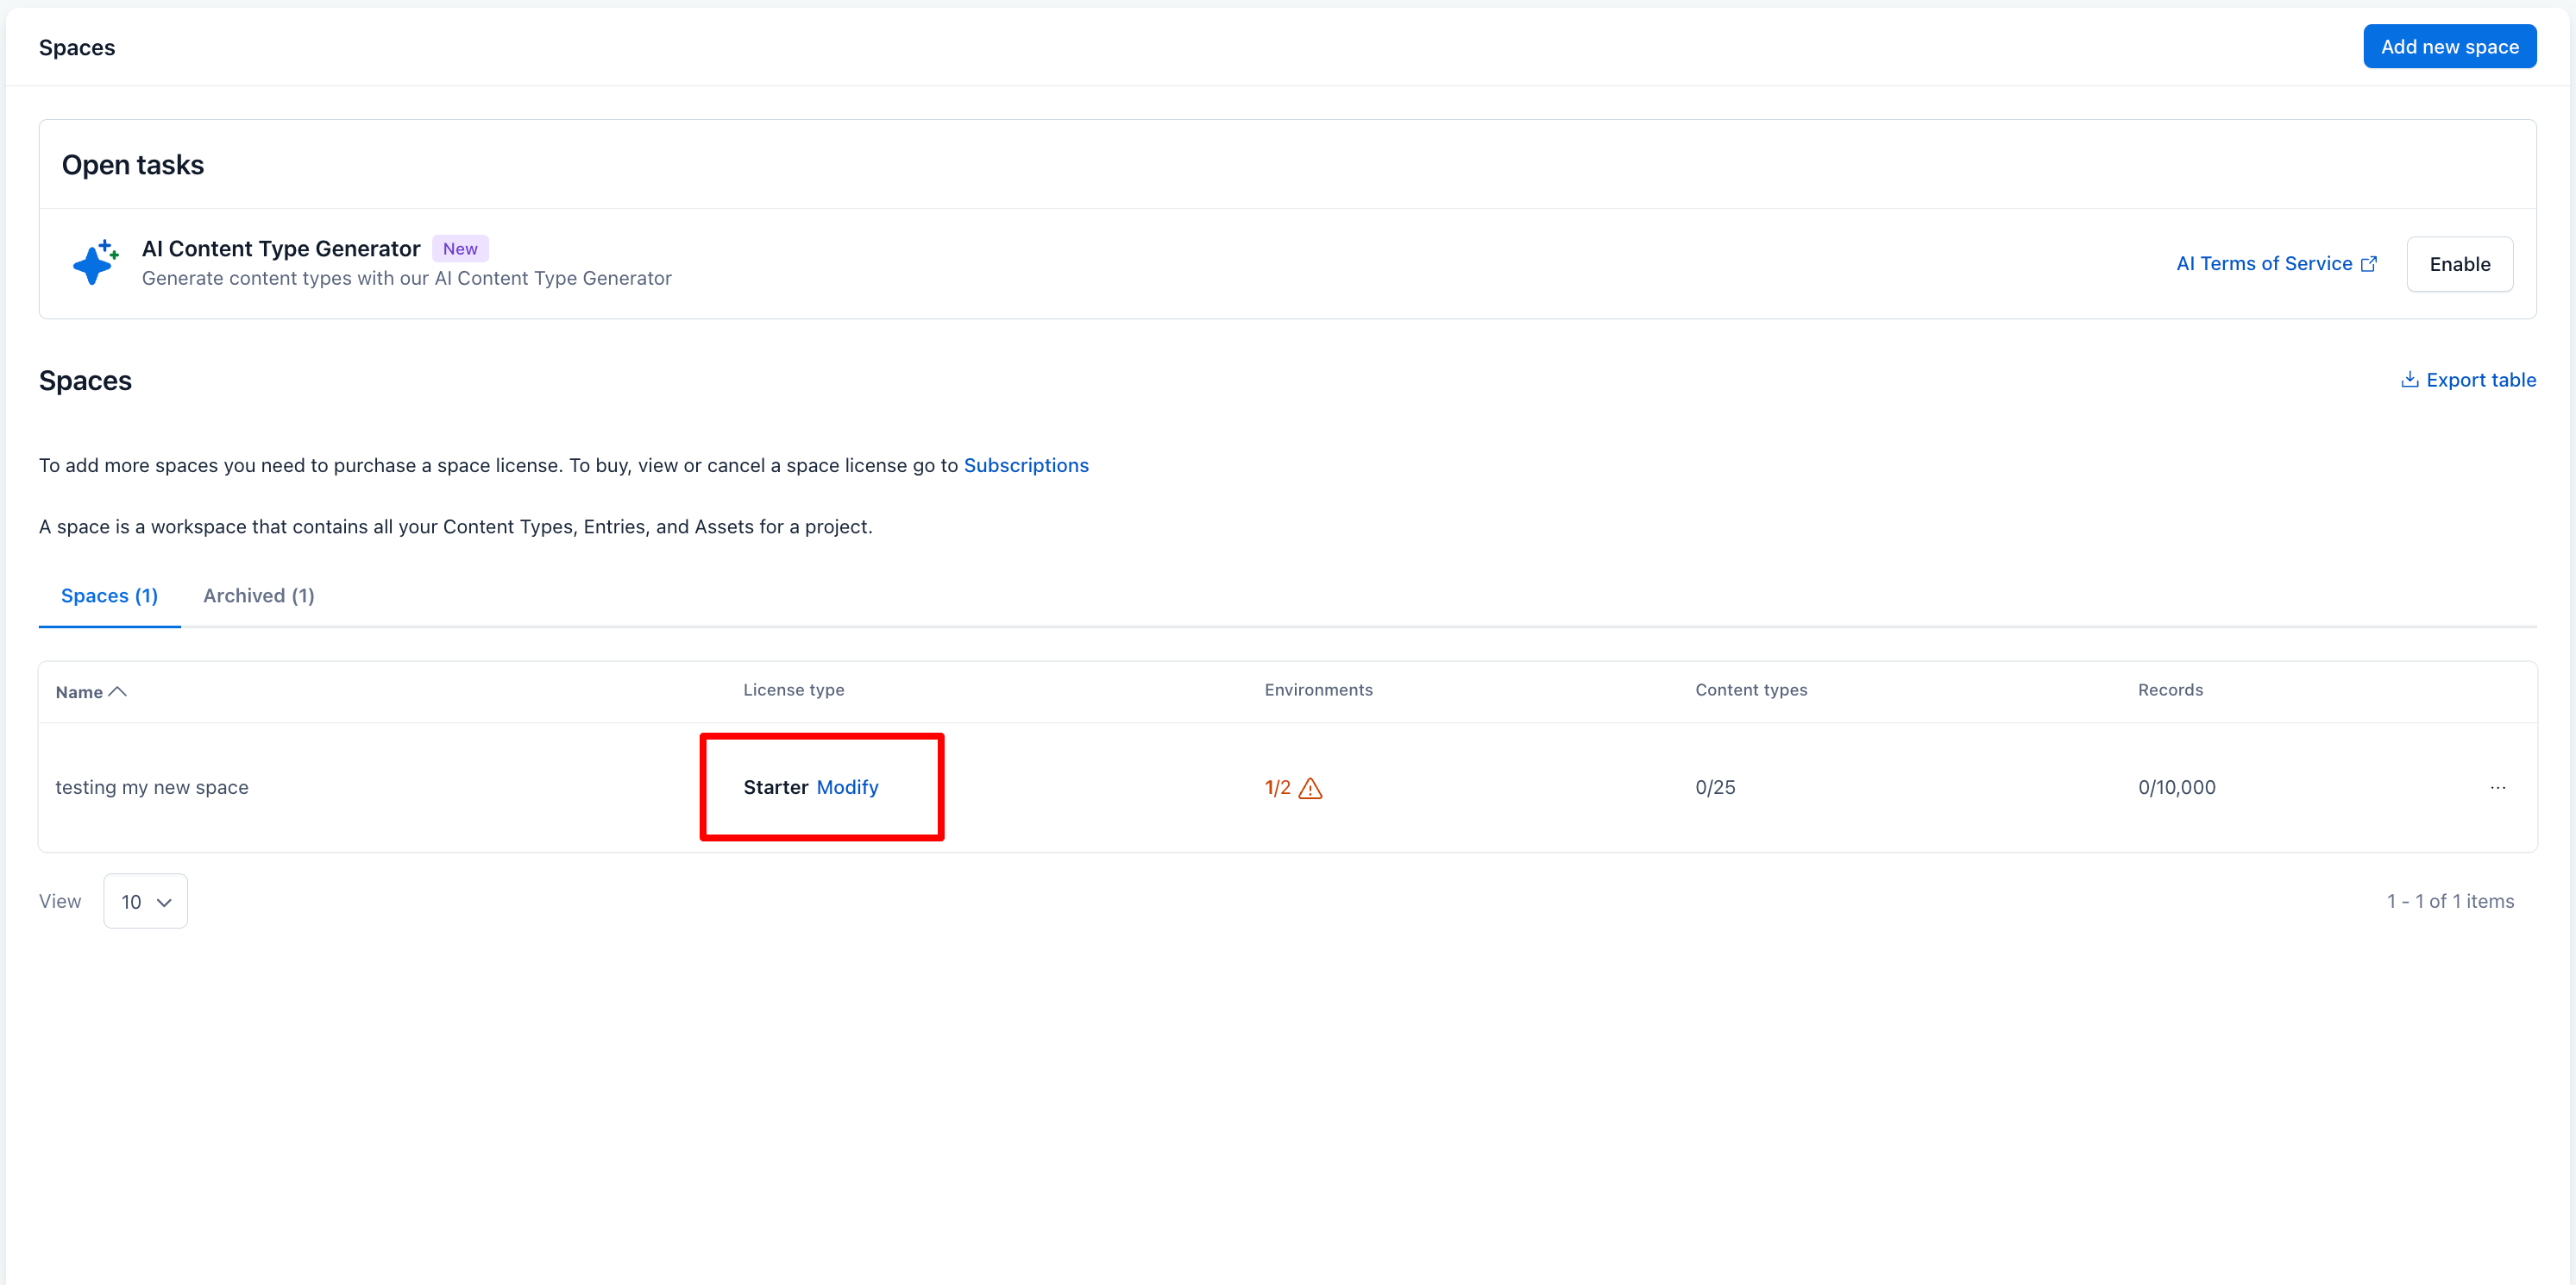
Task: Click the environments warning triangle icon
Action: click(1310, 789)
